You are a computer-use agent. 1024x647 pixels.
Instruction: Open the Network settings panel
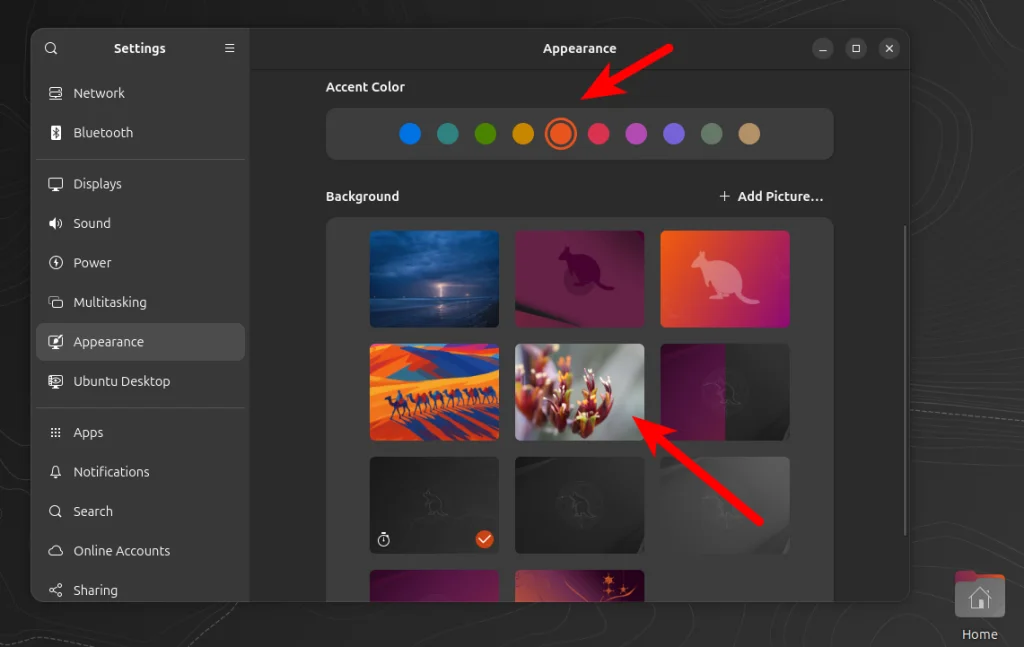[x=99, y=92]
